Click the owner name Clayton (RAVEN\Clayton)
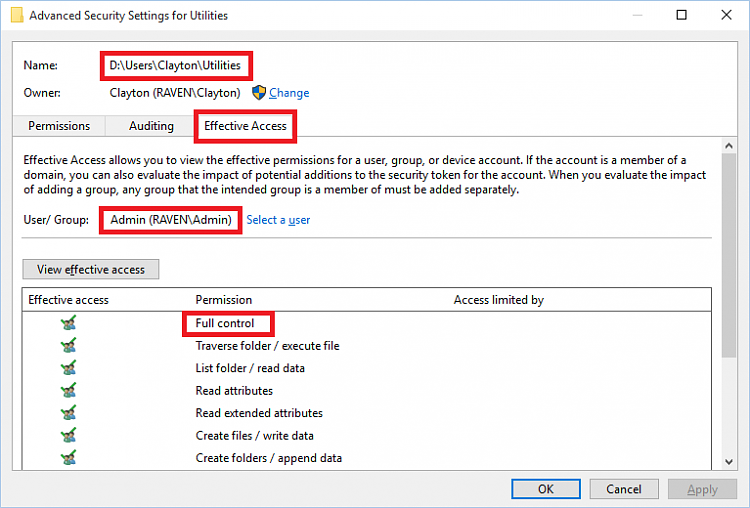This screenshot has height=508, width=750. 175,93
